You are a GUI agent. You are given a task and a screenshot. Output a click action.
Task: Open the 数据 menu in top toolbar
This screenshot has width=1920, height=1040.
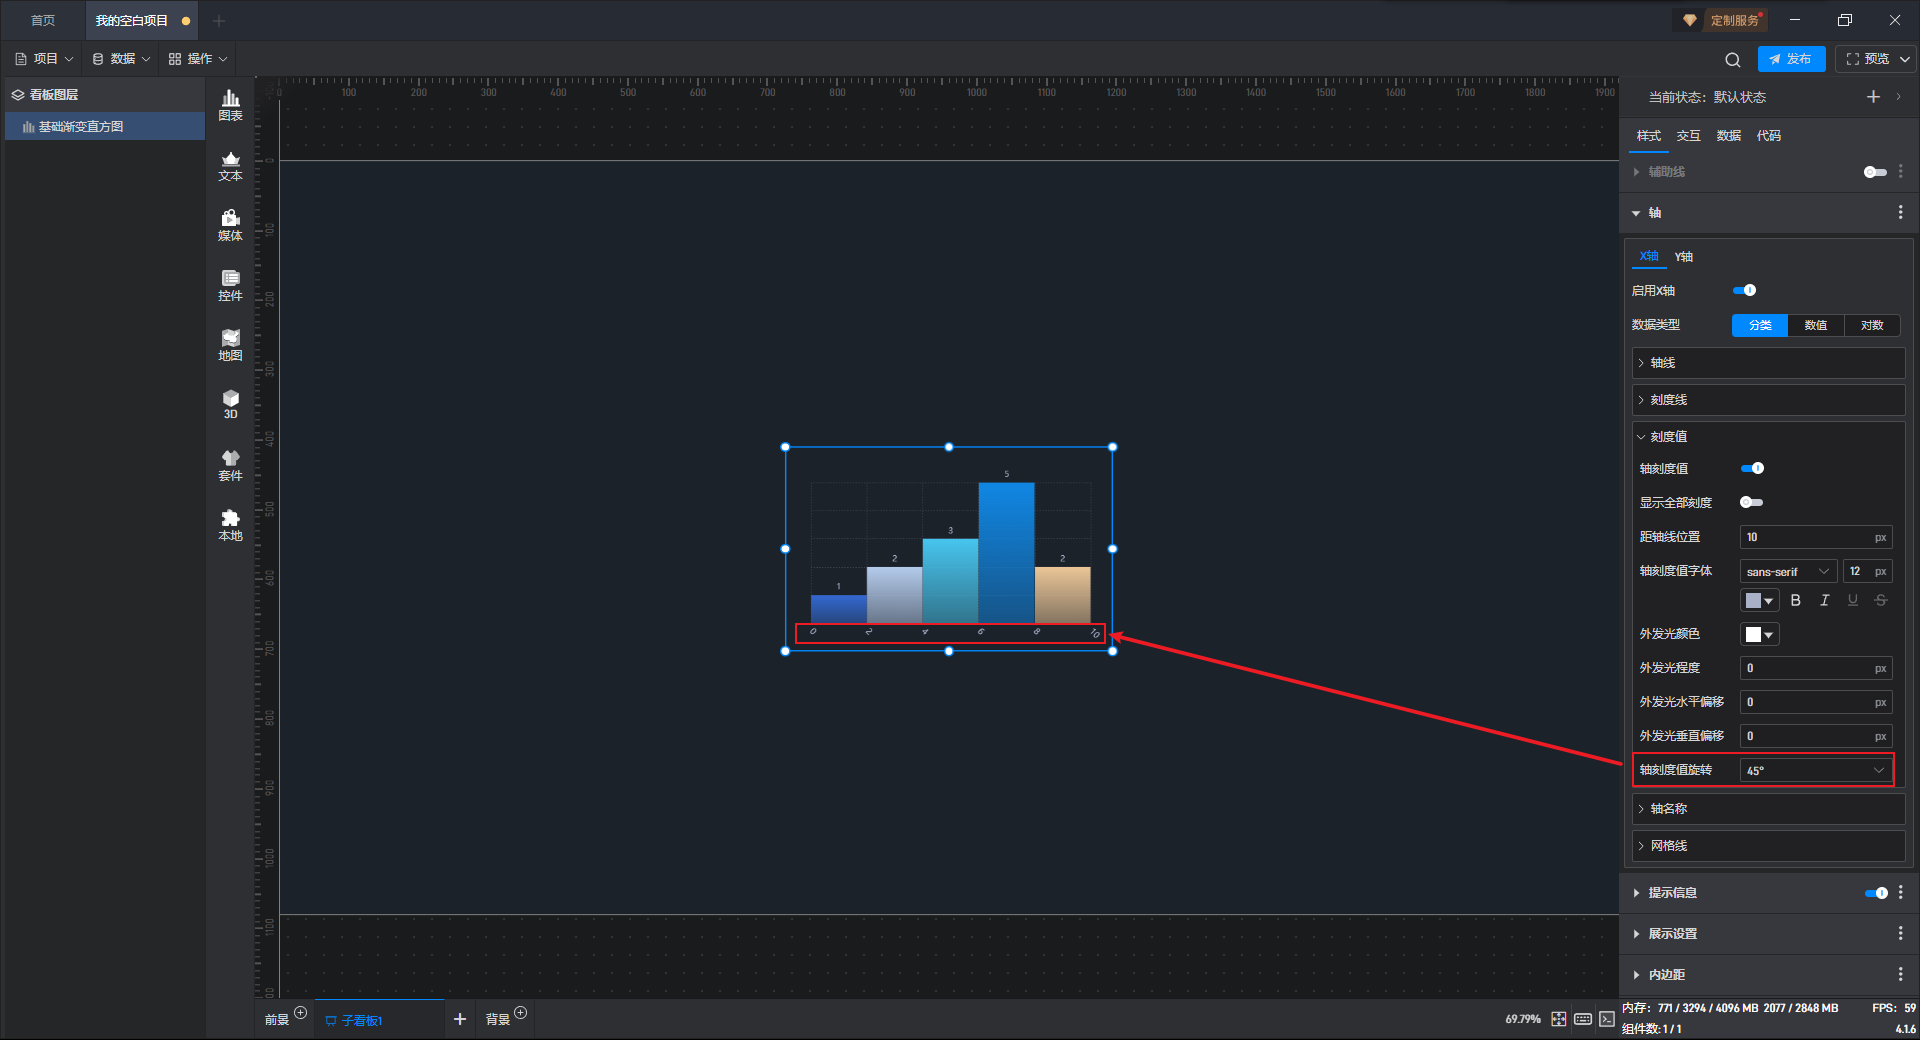click(x=121, y=59)
